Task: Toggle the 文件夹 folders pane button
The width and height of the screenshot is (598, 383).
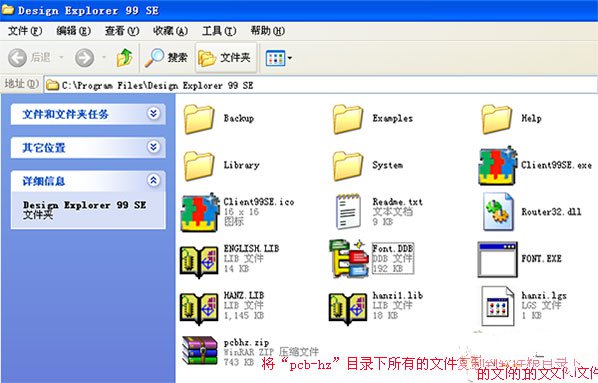Action: coord(225,58)
